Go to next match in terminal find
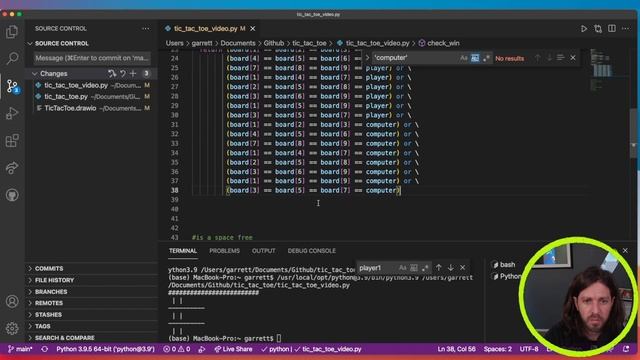640x360 pixels. click(x=451, y=268)
